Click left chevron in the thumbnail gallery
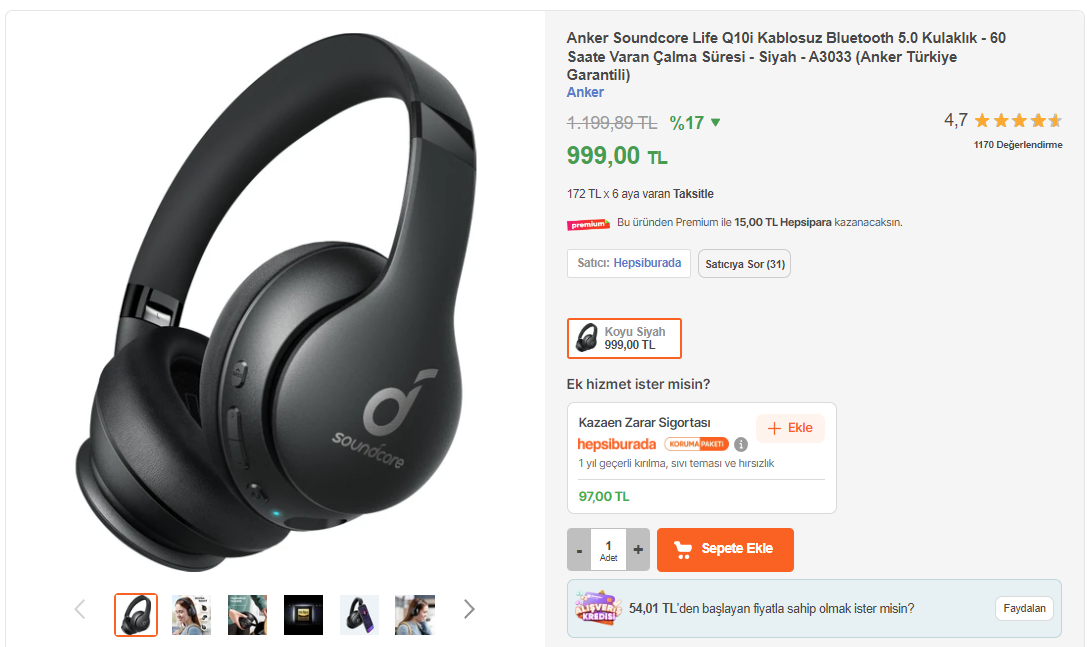1087x647 pixels. pos(80,608)
